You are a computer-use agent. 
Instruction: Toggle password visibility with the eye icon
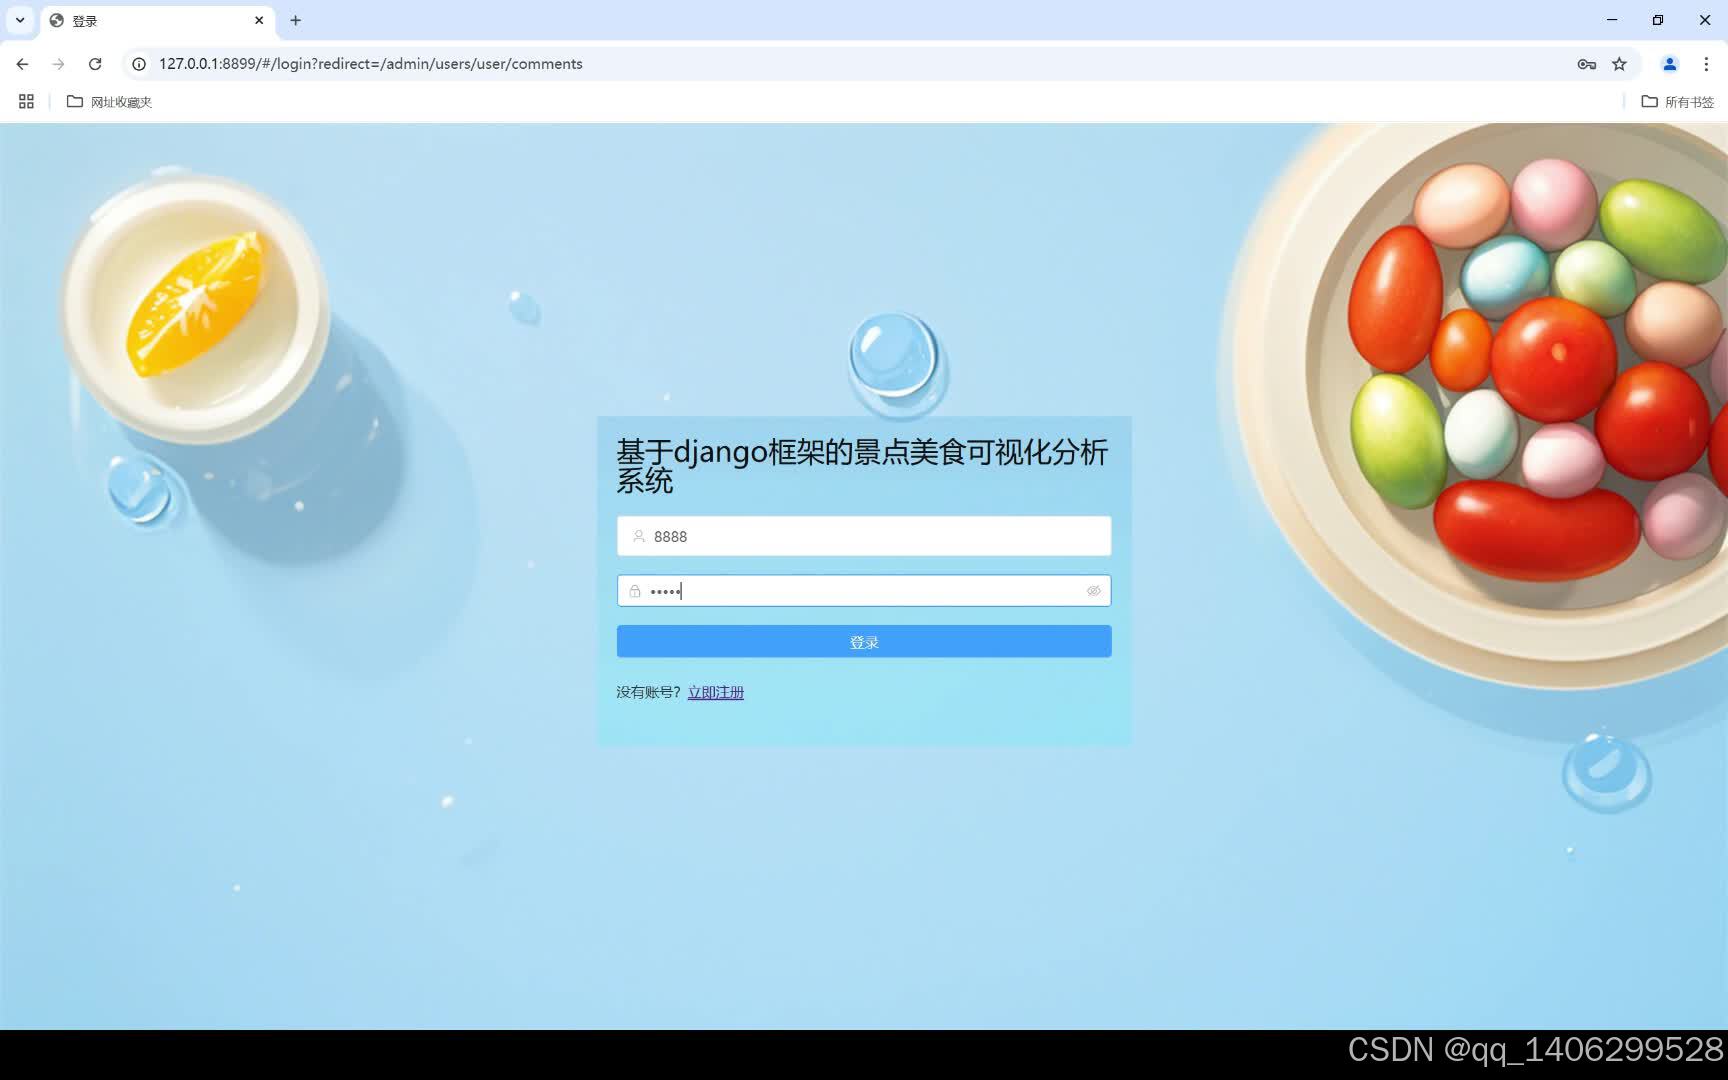tap(1093, 591)
